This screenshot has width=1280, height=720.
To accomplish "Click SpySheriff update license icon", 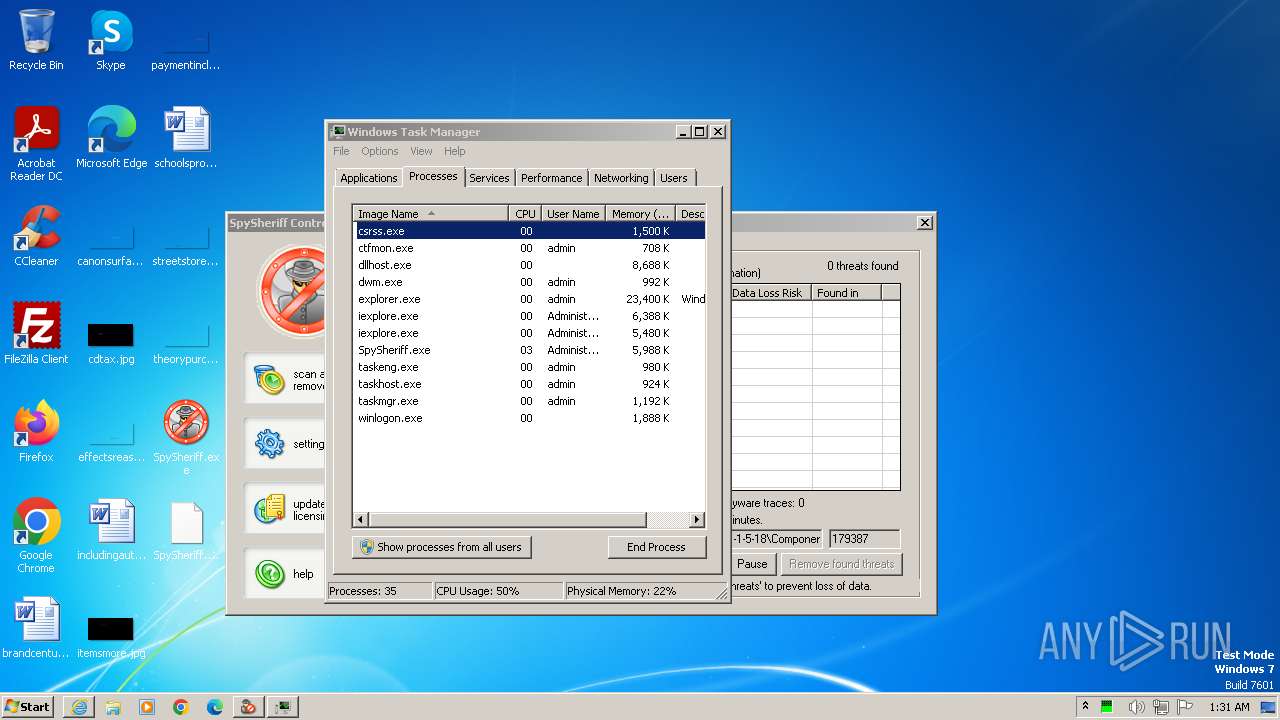I will coord(270,509).
